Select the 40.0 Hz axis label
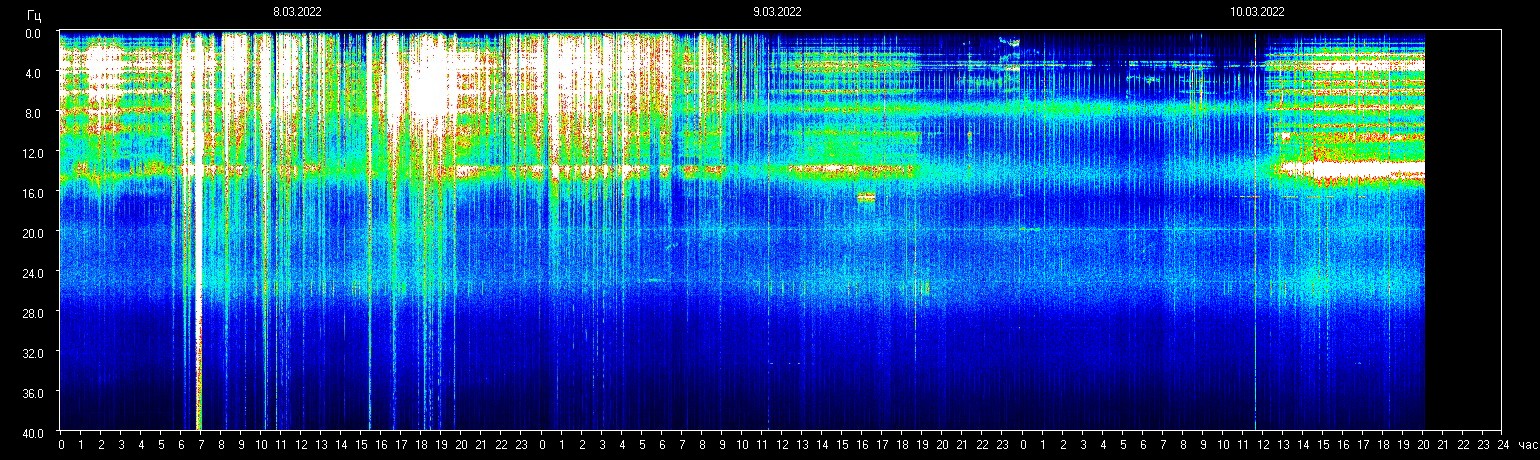 point(33,431)
